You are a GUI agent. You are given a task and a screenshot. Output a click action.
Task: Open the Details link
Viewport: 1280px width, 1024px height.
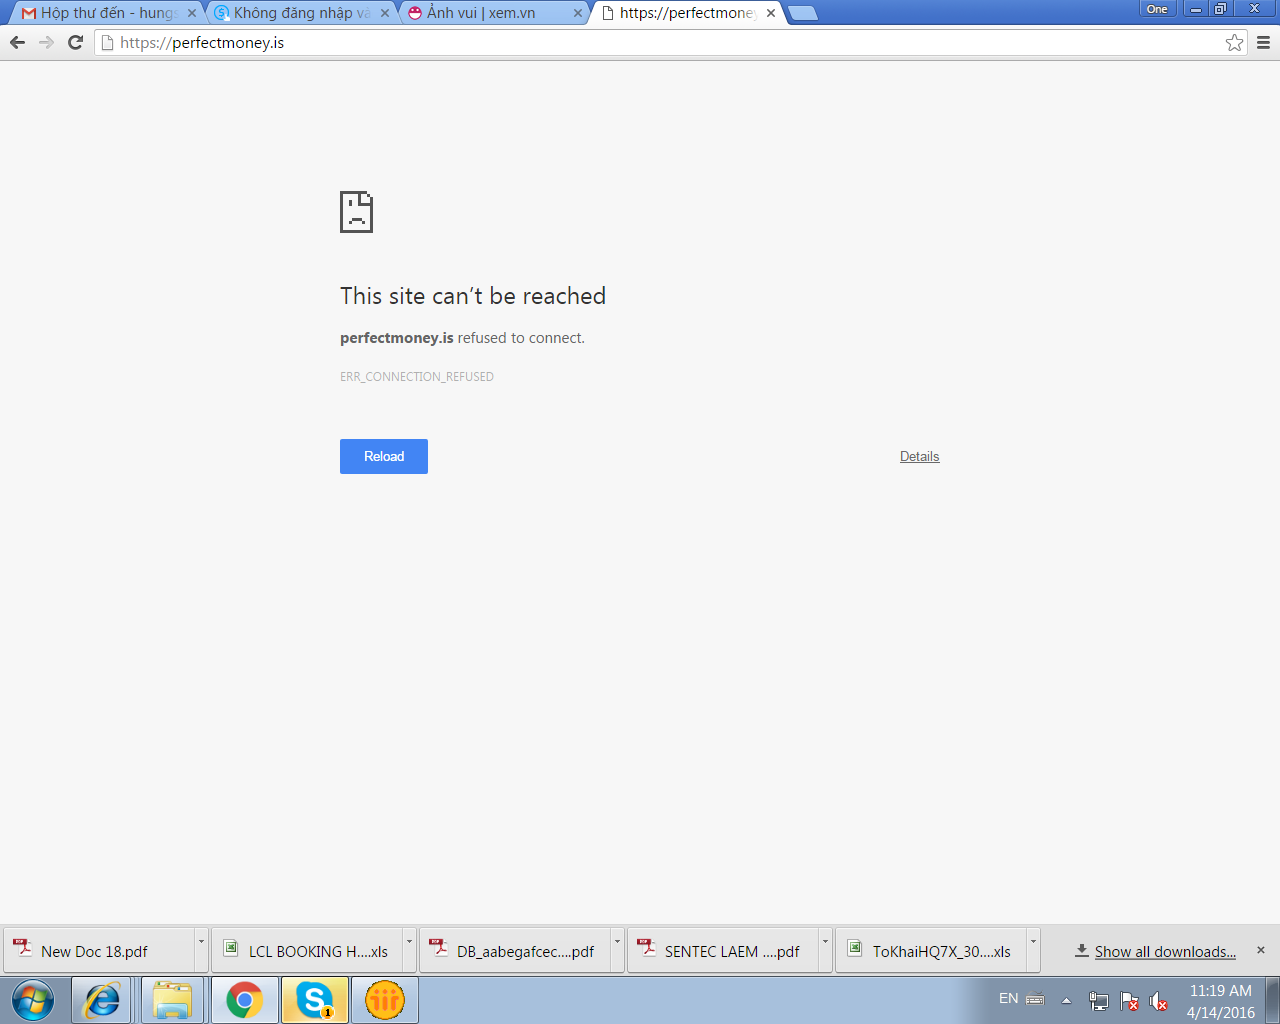[x=920, y=456]
